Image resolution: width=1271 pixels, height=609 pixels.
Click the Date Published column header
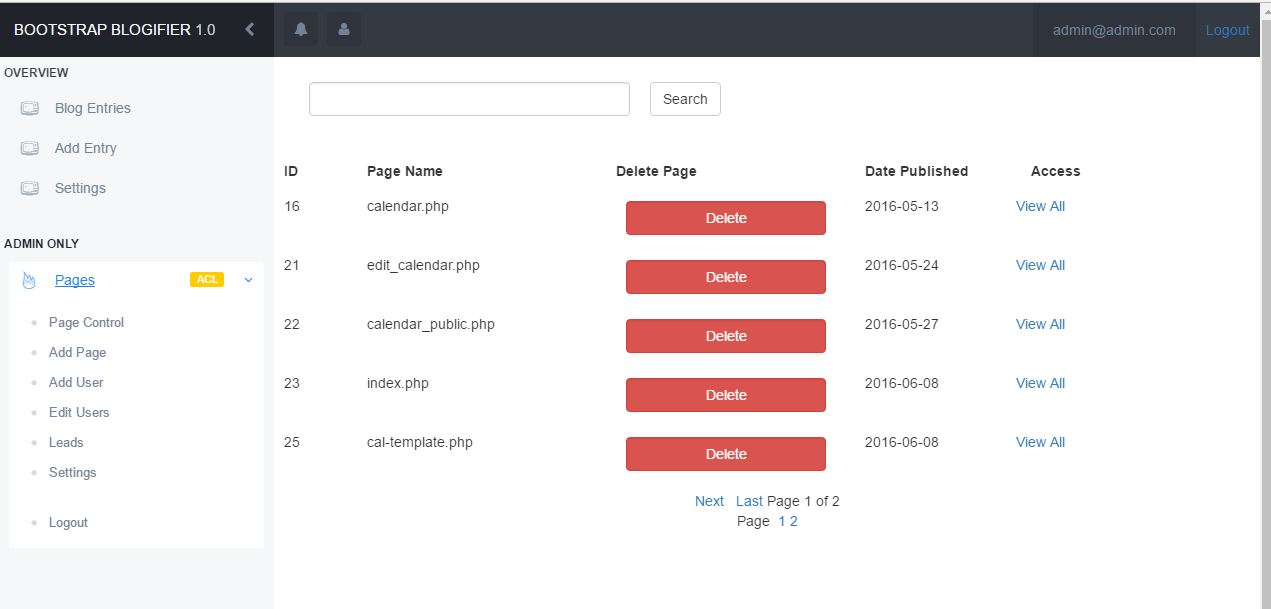coord(916,171)
